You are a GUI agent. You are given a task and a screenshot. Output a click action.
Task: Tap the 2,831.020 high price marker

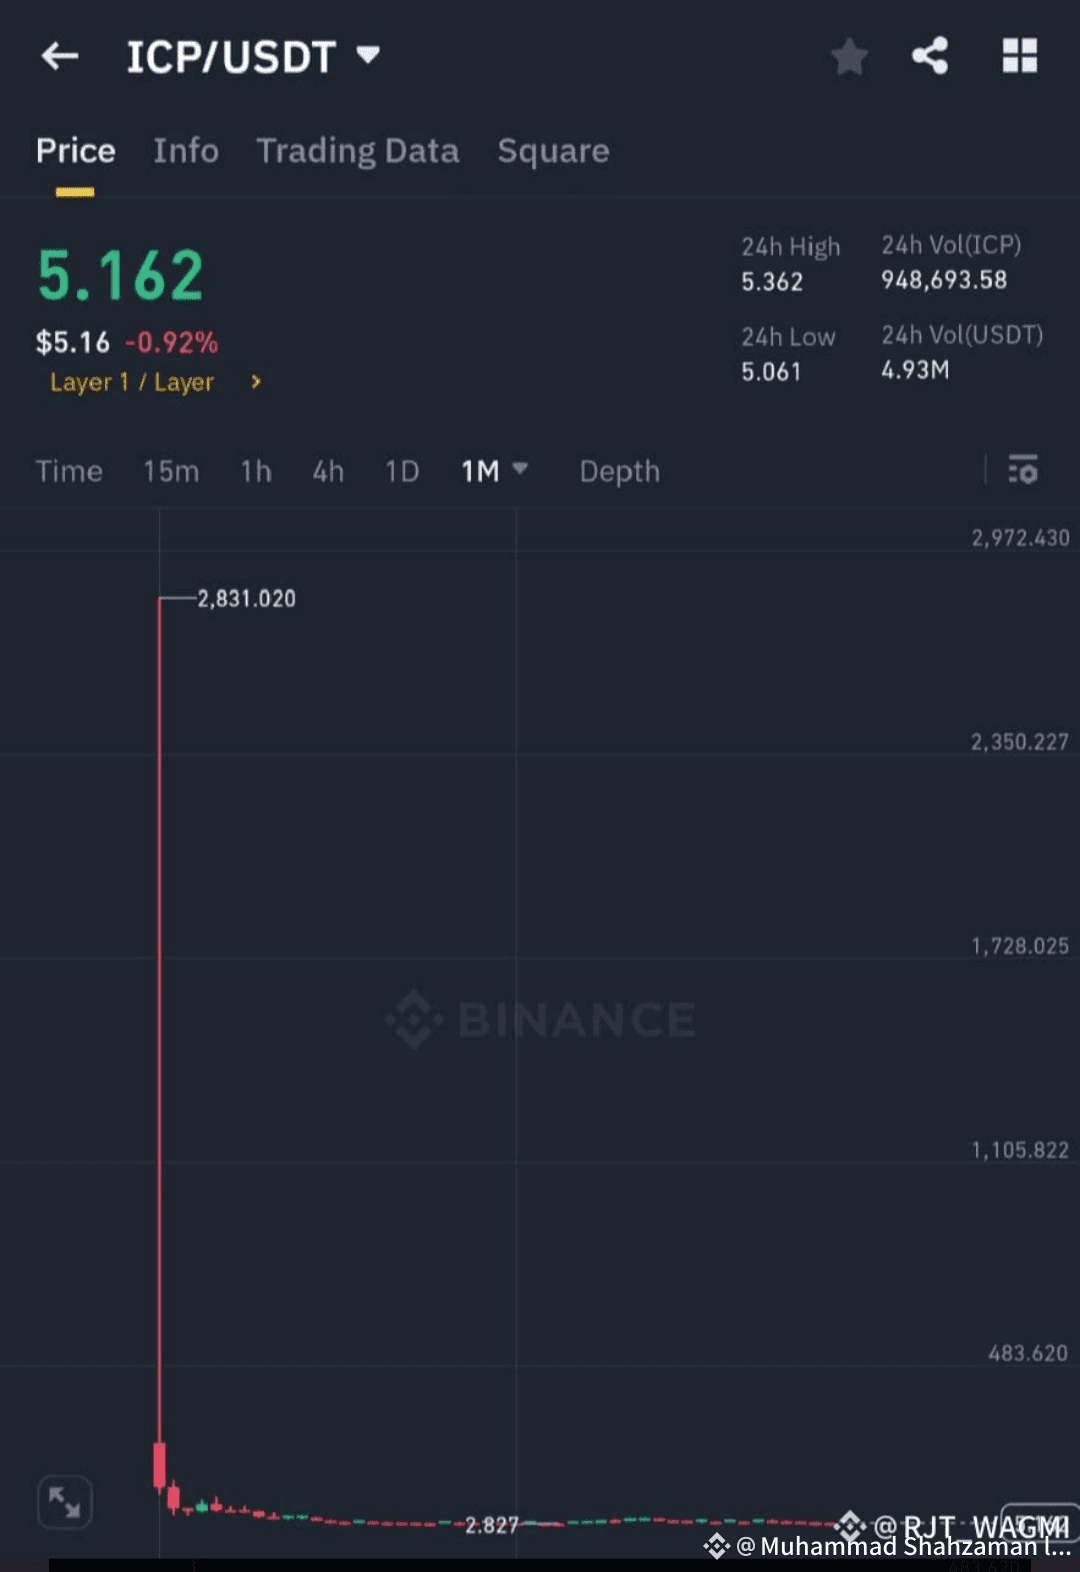[246, 599]
